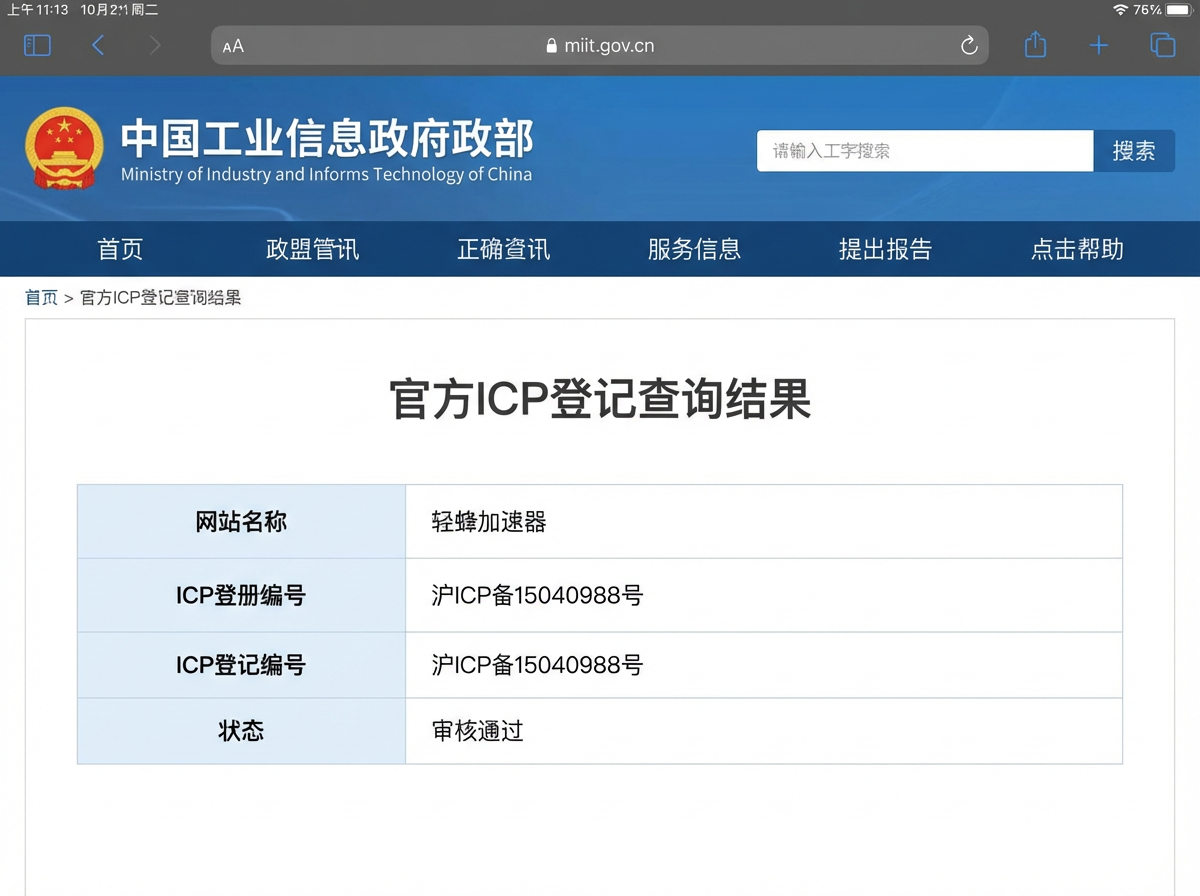Show all open tabs overview
Image resolution: width=1200 pixels, height=896 pixels.
(1162, 45)
